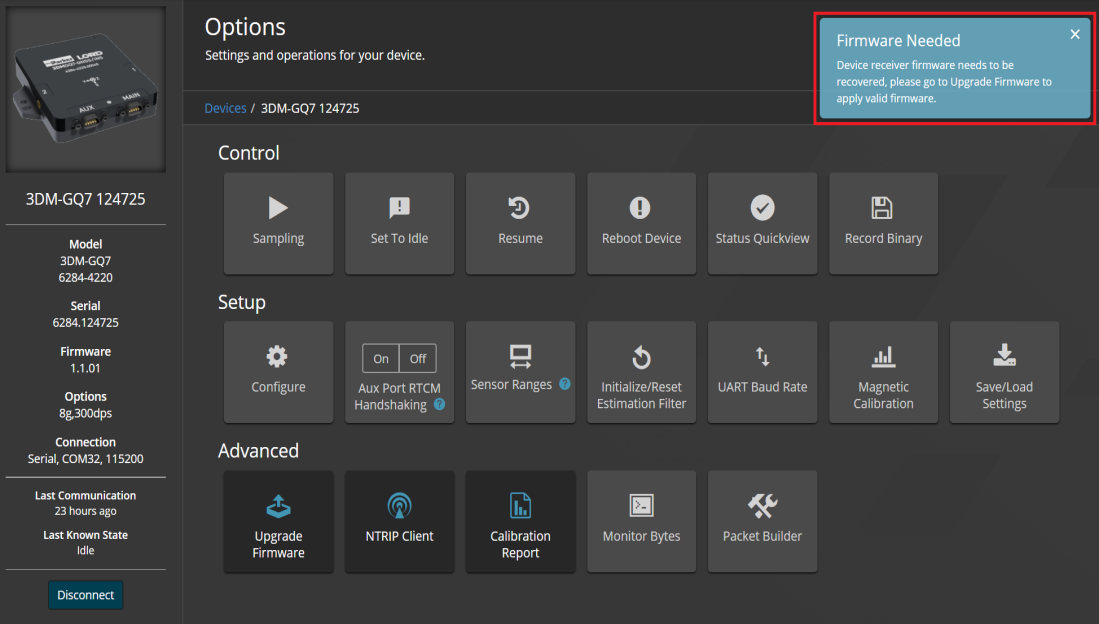1099x624 pixels.
Task: Click the '3DM-GQ7 124725' breadcrumb text
Action: click(x=310, y=108)
